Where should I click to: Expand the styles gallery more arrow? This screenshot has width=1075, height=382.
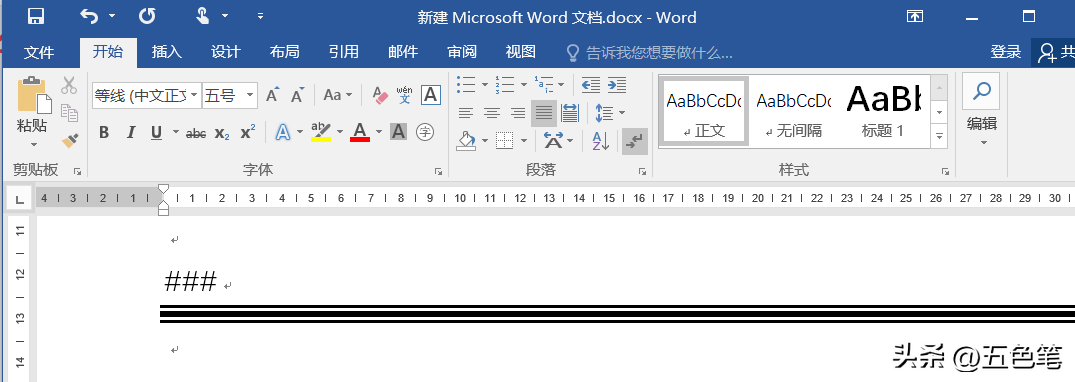[939, 135]
